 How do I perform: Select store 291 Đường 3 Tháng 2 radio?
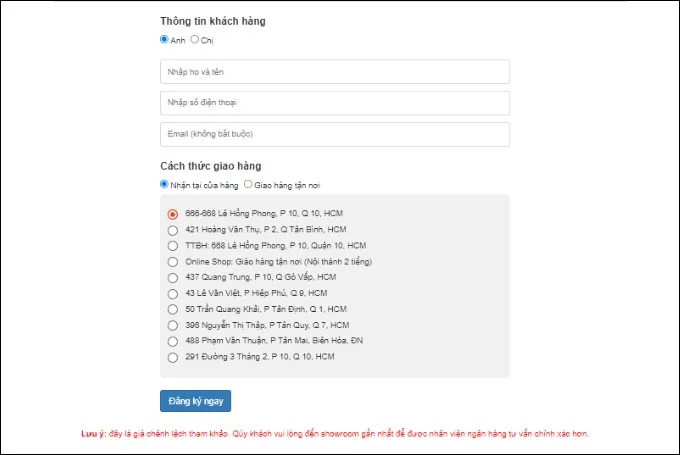tap(173, 357)
